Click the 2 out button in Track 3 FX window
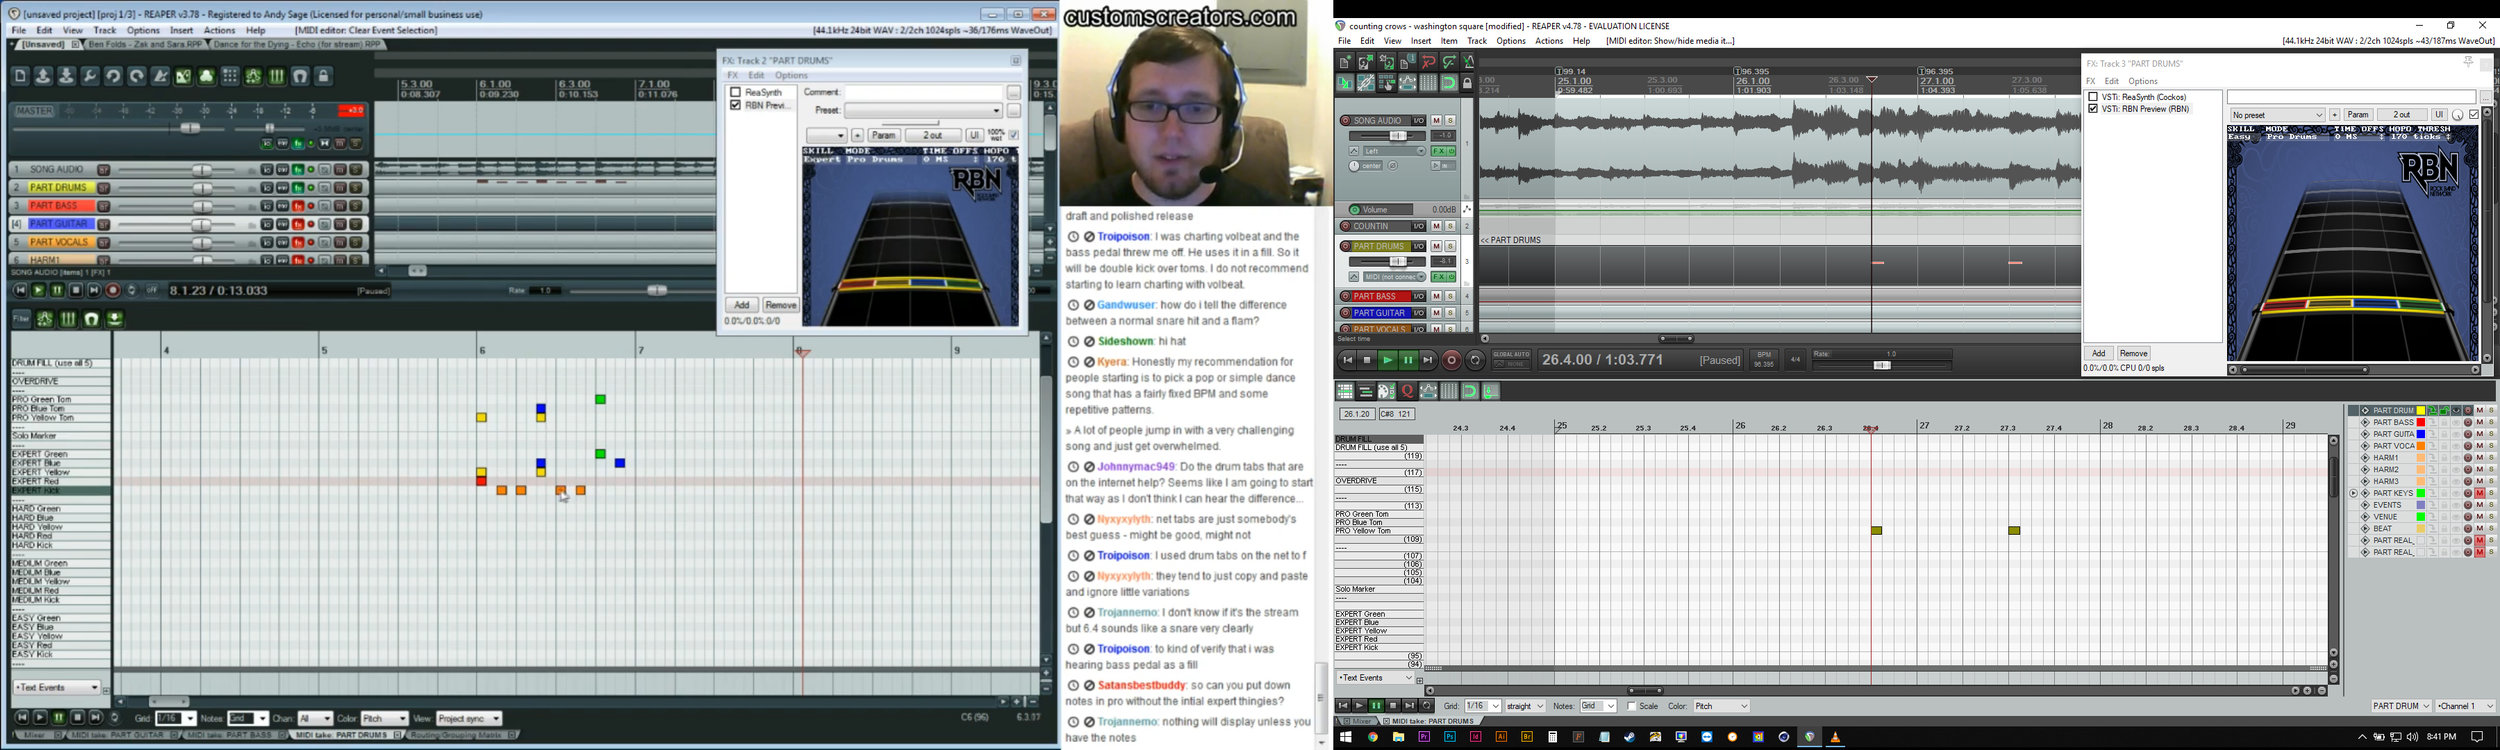2500x750 pixels. tap(2402, 115)
